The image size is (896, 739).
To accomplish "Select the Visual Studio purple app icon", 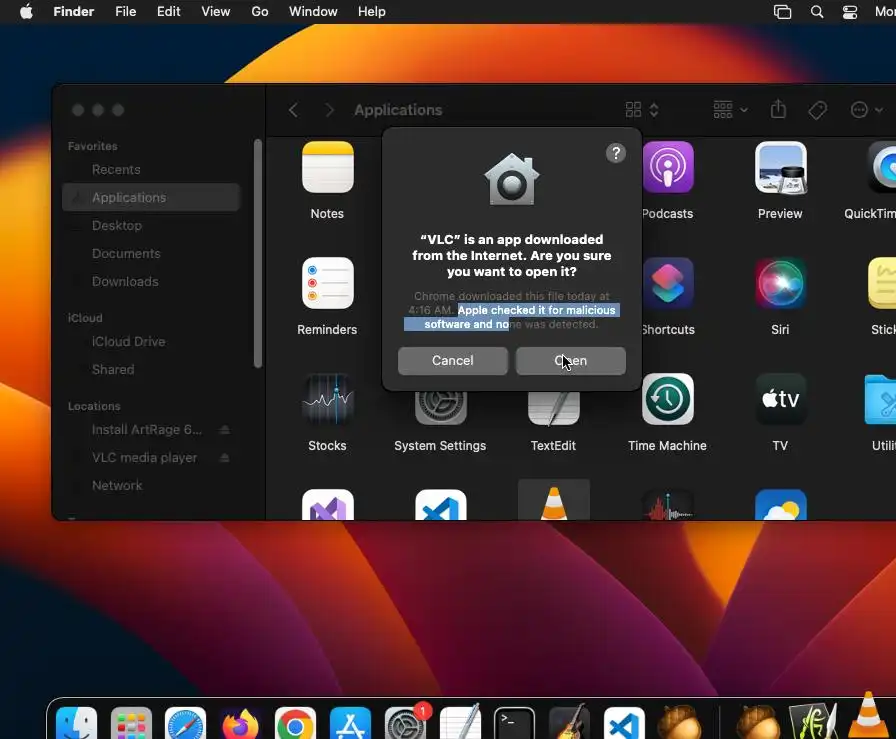I will click(x=327, y=505).
